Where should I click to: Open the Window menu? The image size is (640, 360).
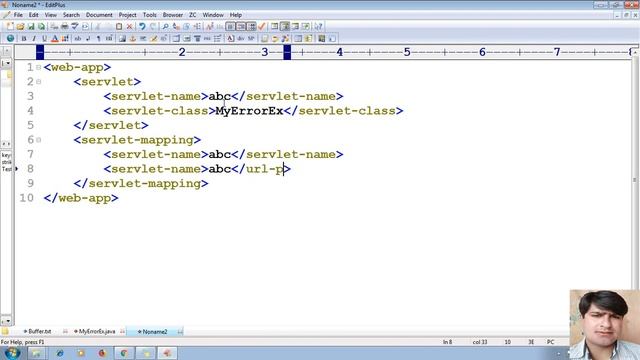pyautogui.click(x=213, y=15)
